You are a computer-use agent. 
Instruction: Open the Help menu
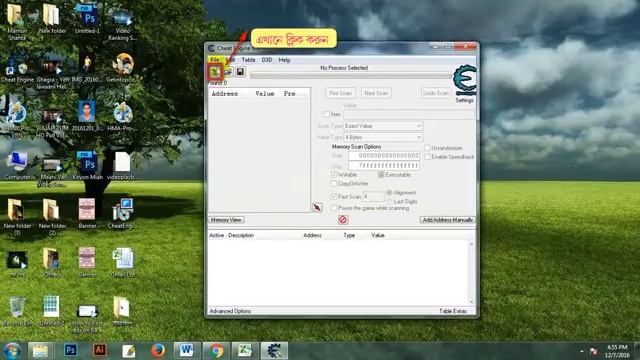point(284,60)
